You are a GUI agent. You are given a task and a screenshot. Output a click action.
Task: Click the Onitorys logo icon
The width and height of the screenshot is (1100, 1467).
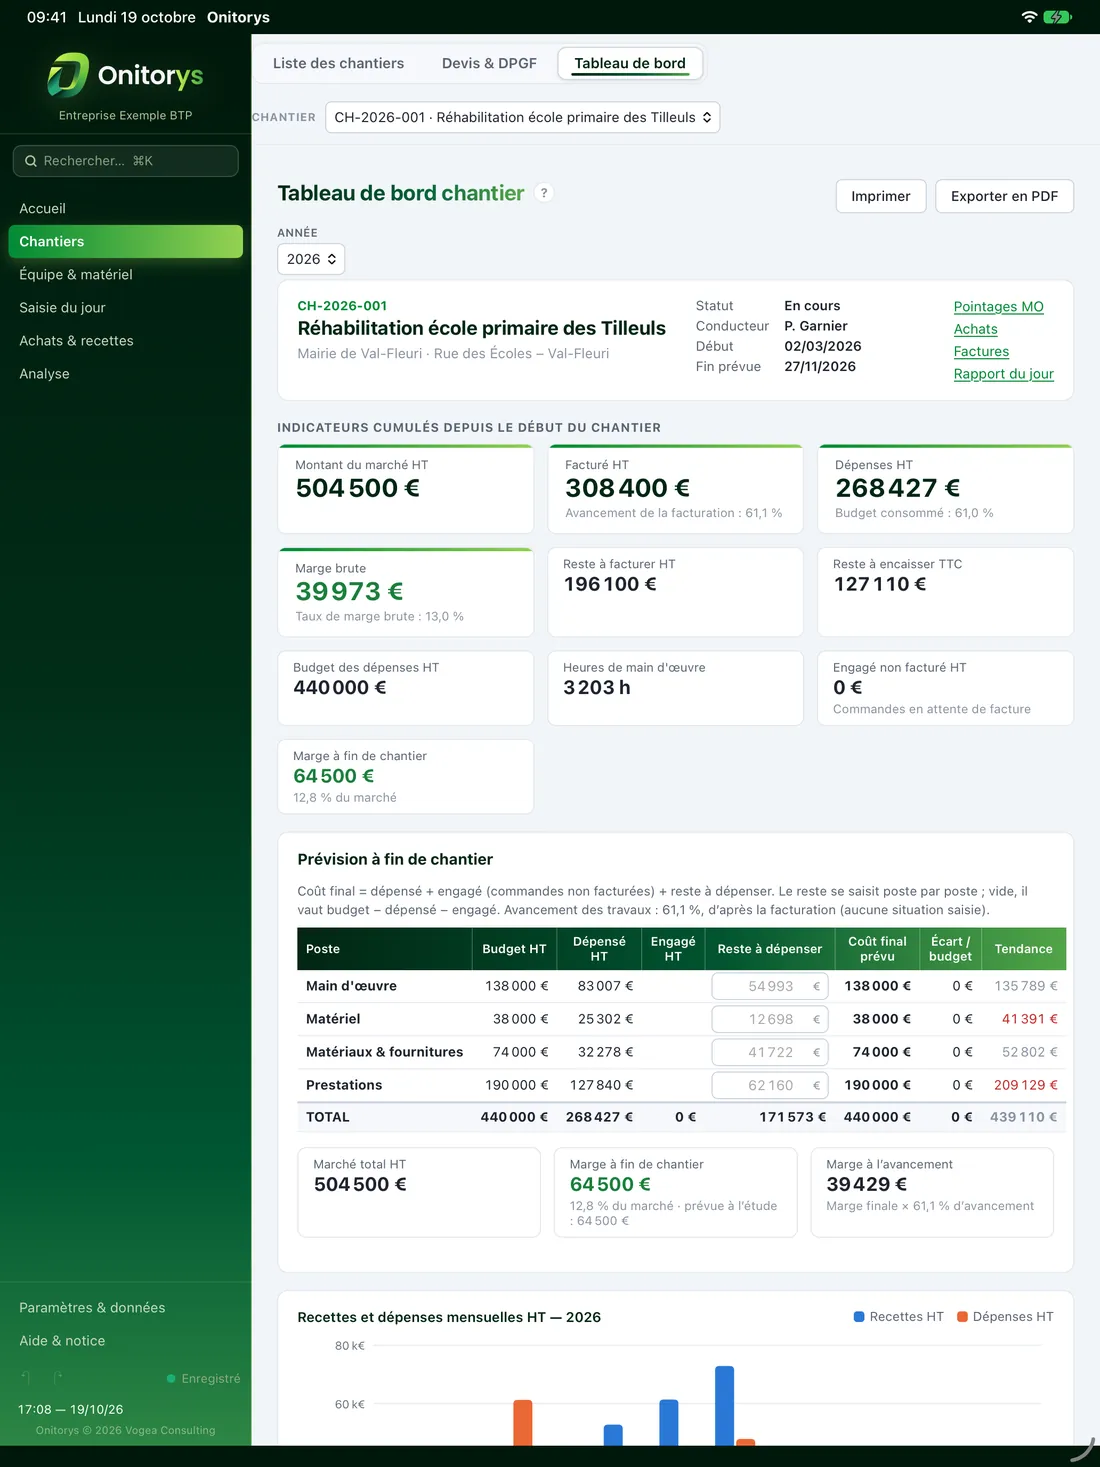click(69, 75)
